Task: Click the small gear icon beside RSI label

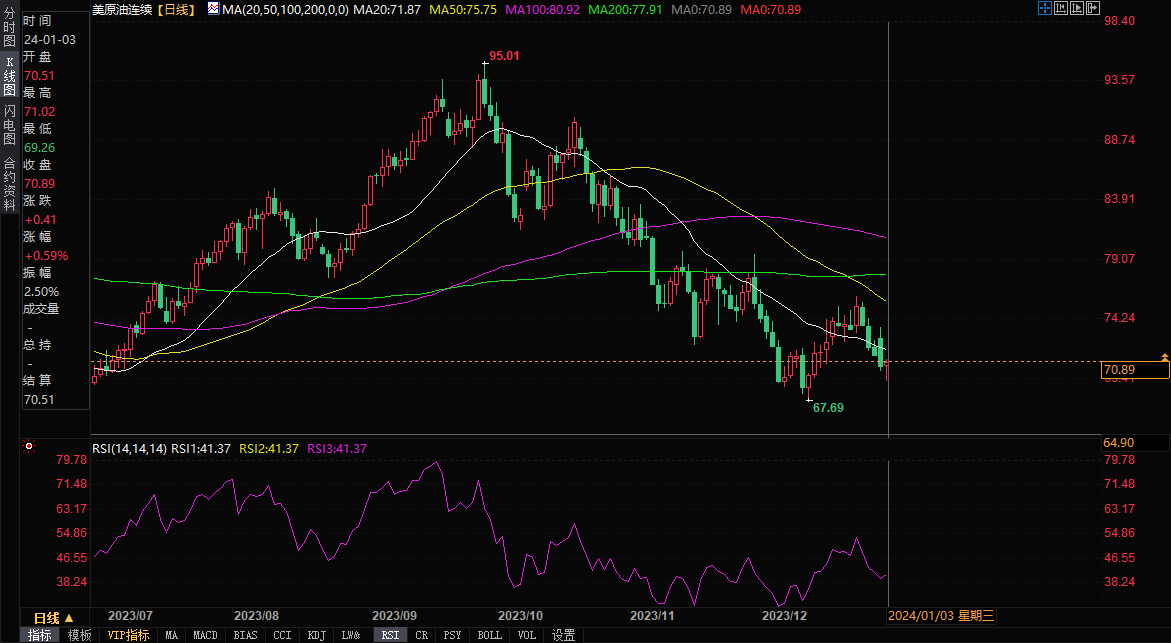Action: pyautogui.click(x=29, y=447)
